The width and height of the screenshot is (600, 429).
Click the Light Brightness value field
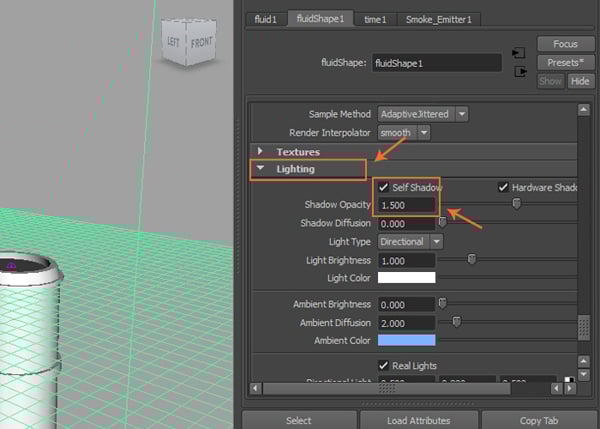[x=406, y=261]
